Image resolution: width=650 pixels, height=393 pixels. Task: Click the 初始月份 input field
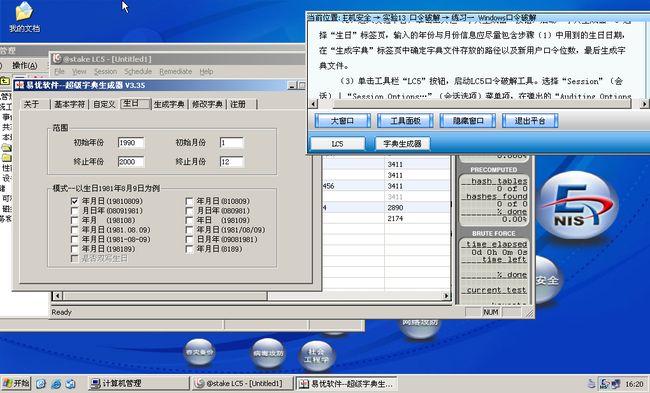[x=232, y=143]
